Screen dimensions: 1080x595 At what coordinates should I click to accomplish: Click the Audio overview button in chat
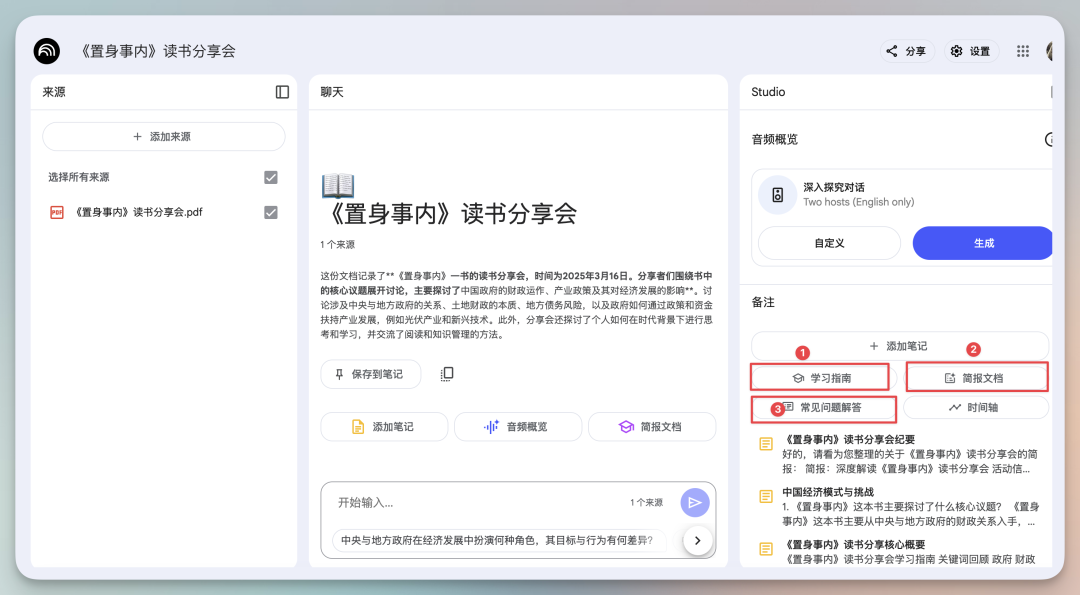click(x=517, y=427)
